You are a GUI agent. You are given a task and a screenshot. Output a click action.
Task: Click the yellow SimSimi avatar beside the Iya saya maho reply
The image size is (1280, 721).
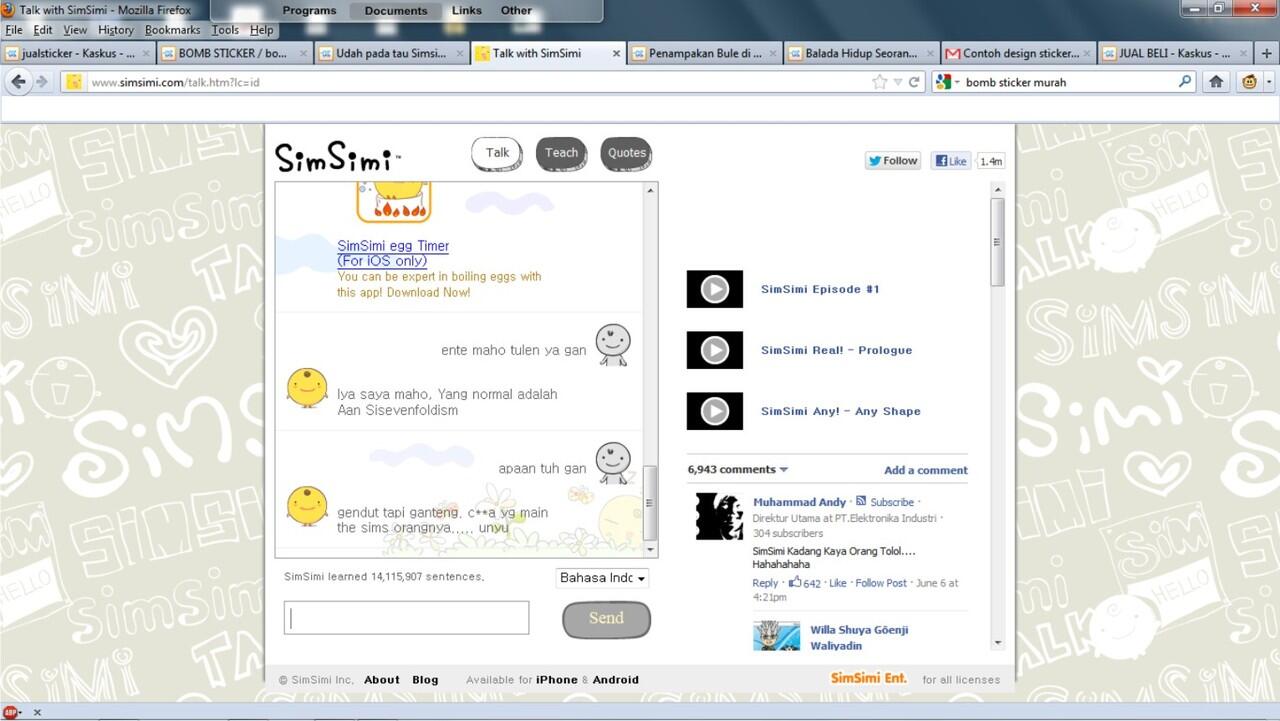click(x=307, y=388)
